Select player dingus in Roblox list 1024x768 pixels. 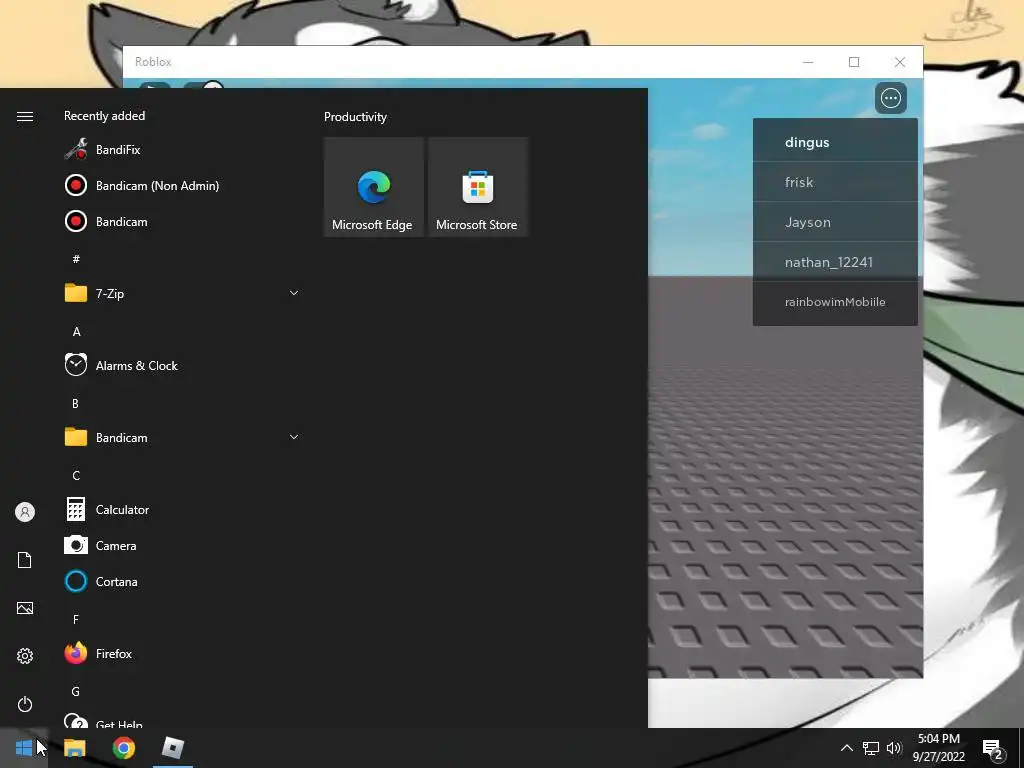835,142
